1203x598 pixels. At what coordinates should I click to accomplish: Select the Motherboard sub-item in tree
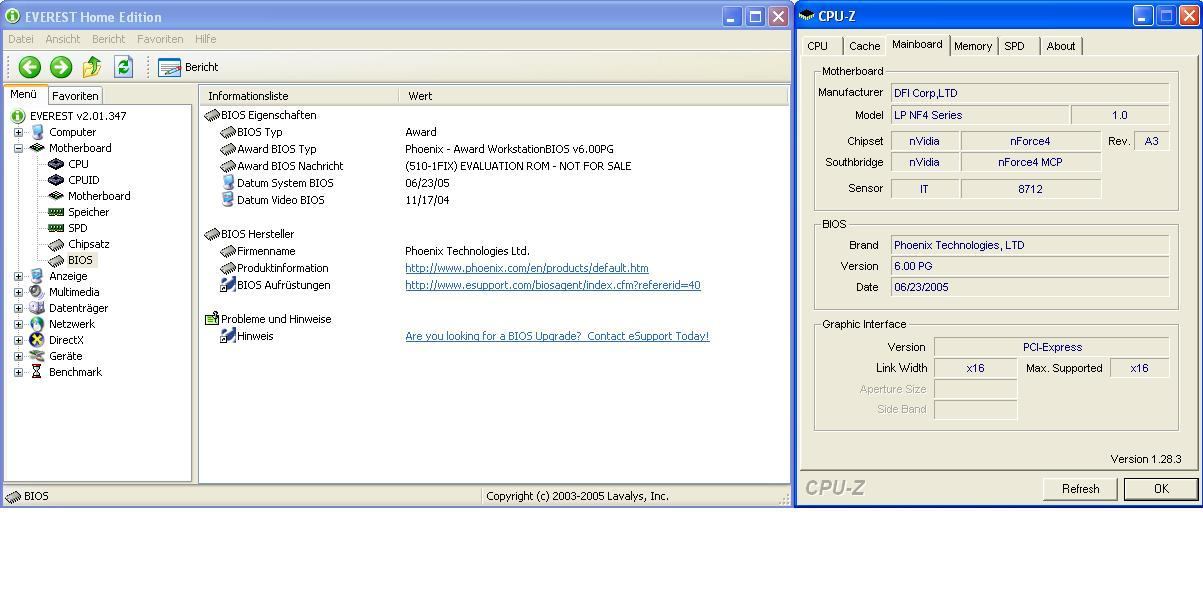(x=99, y=196)
